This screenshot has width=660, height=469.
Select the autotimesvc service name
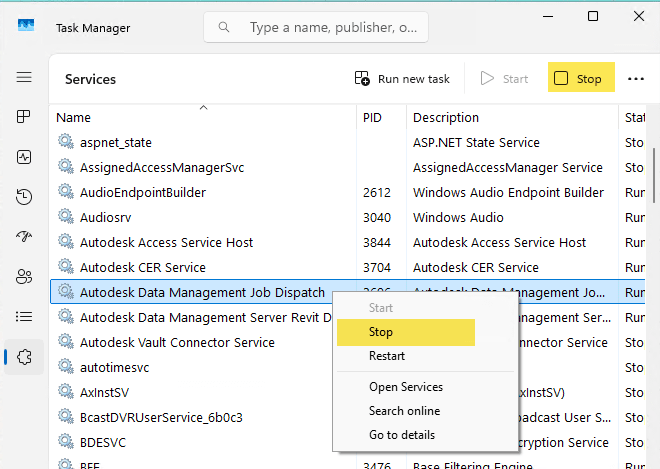click(114, 368)
